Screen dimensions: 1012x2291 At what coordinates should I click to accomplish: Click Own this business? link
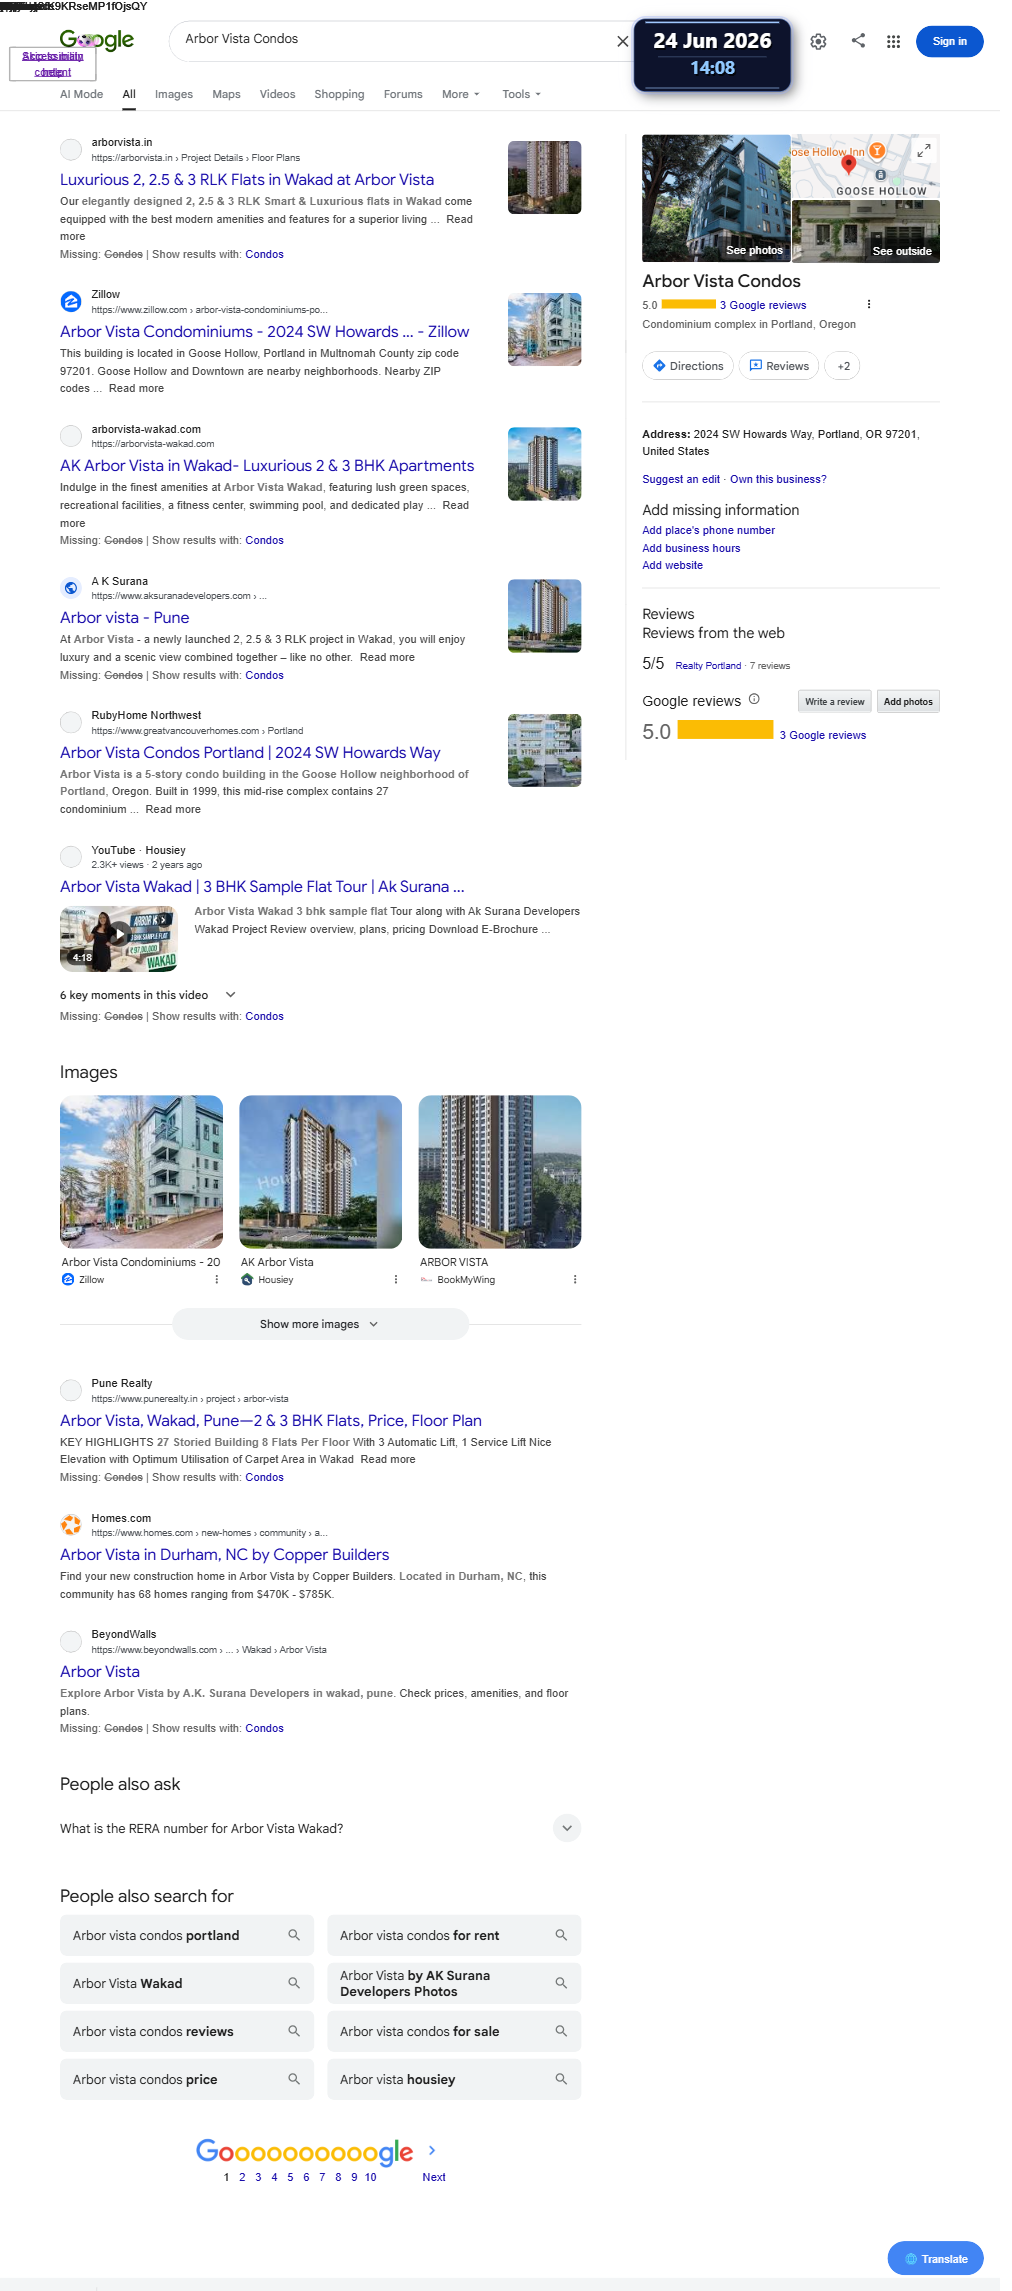pyautogui.click(x=778, y=479)
